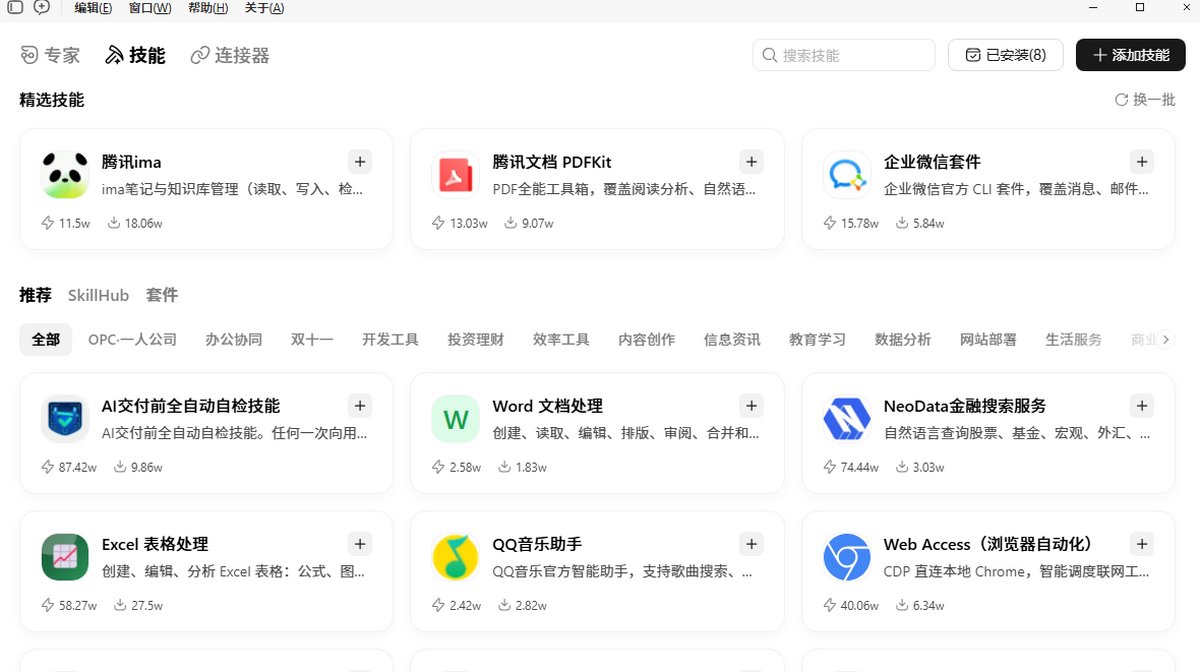Open the 腾讯ima skill card title

131,162
